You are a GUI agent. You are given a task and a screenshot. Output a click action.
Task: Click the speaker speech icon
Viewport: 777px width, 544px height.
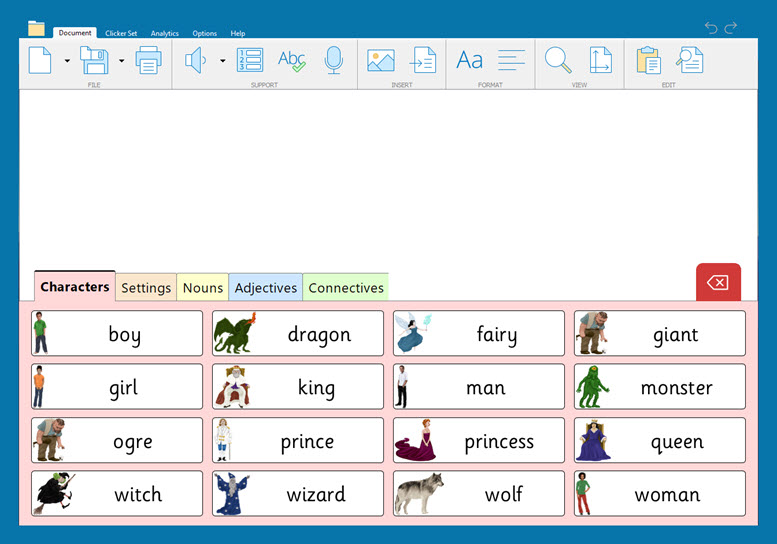point(196,60)
